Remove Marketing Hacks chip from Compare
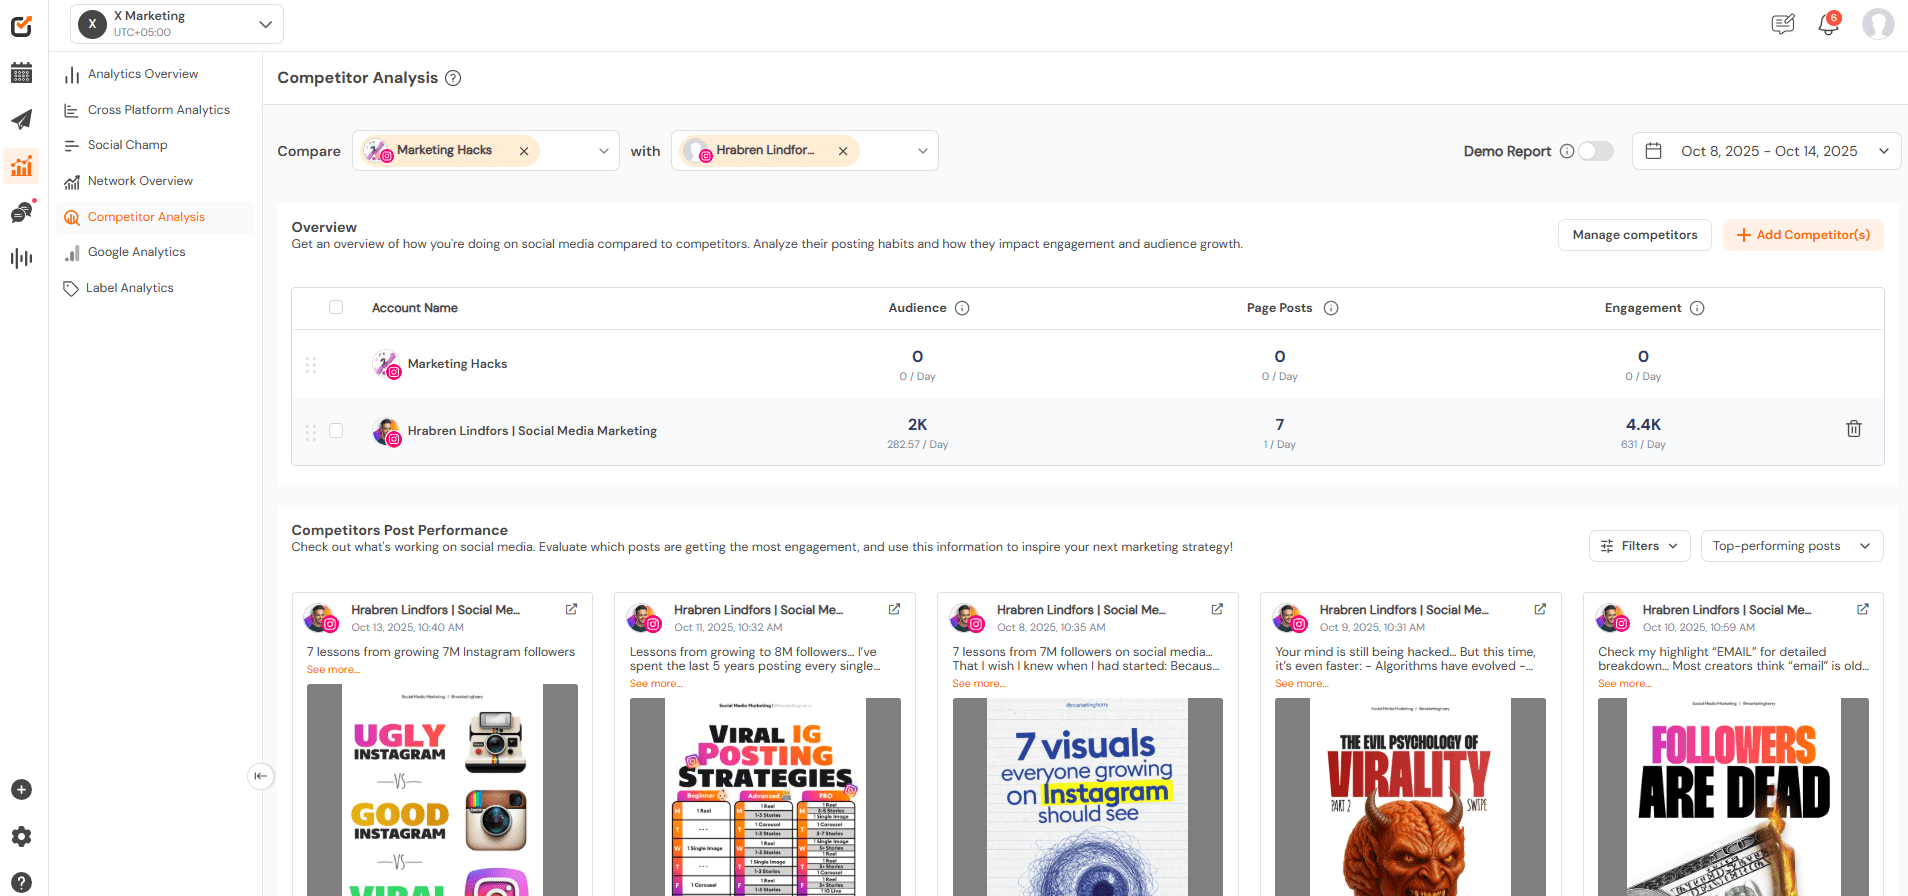 [x=524, y=151]
